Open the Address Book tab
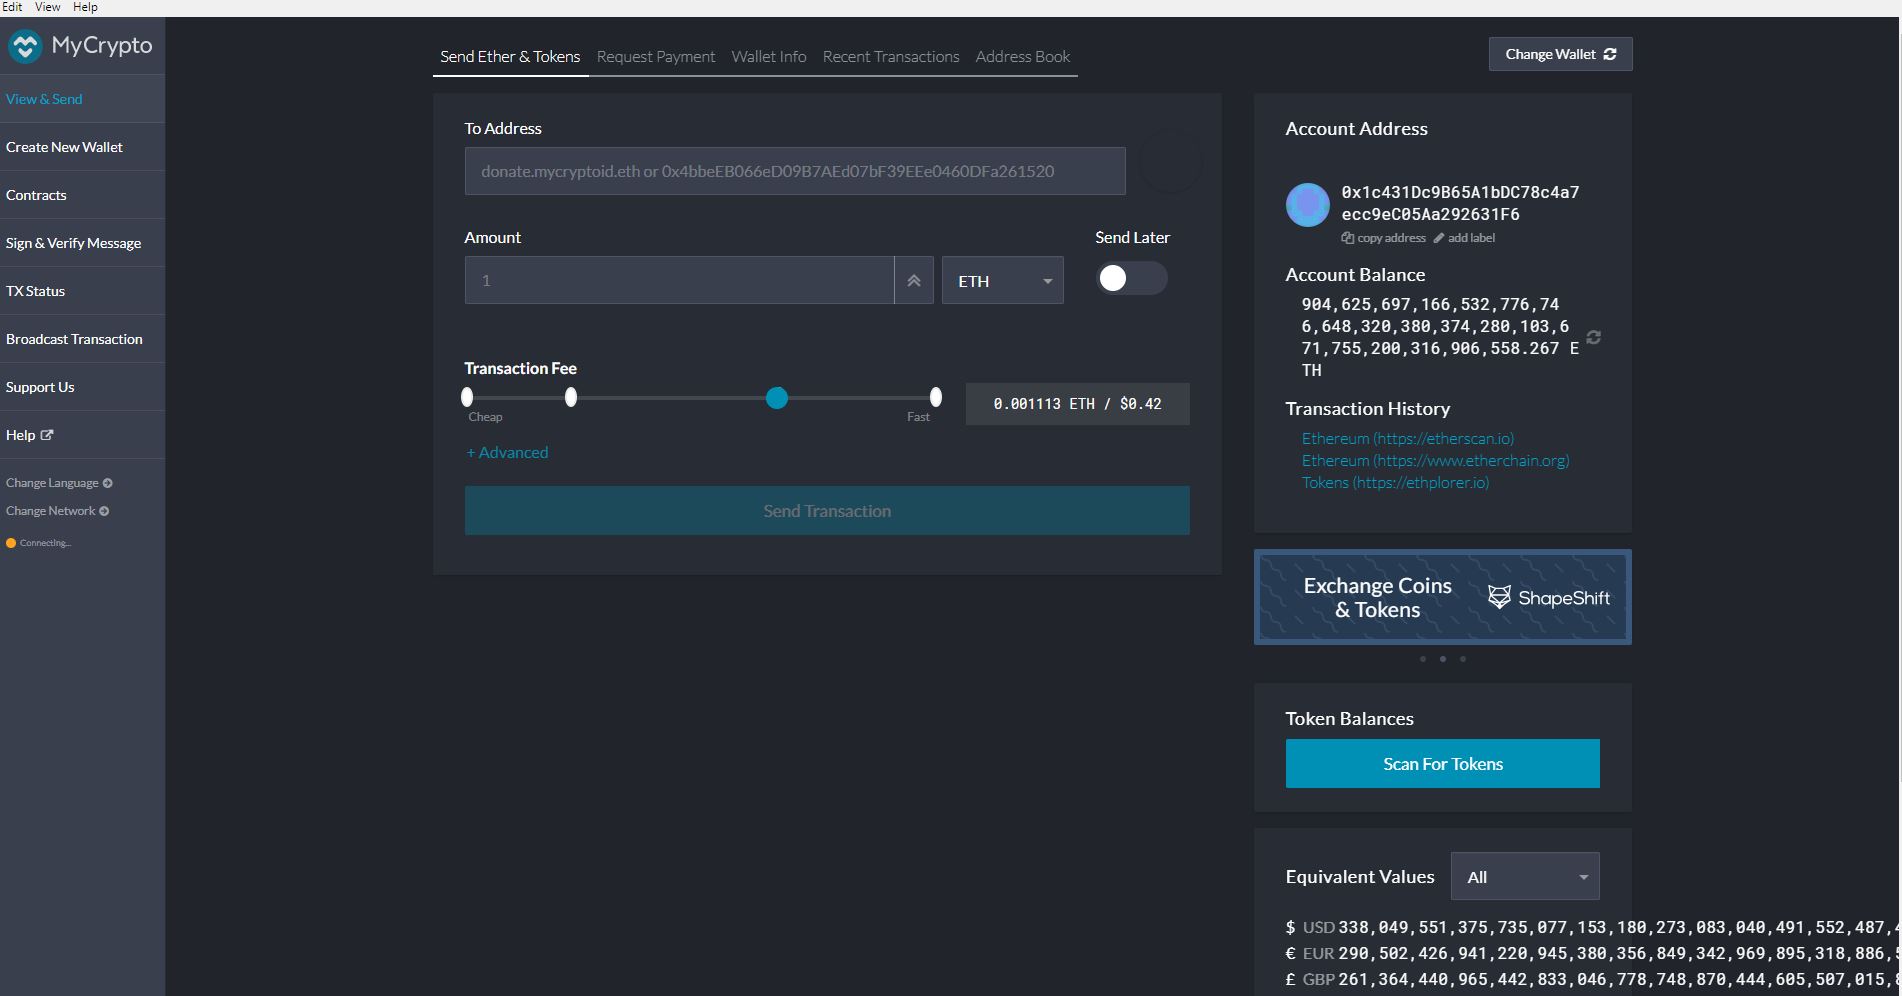1902x996 pixels. click(1023, 57)
